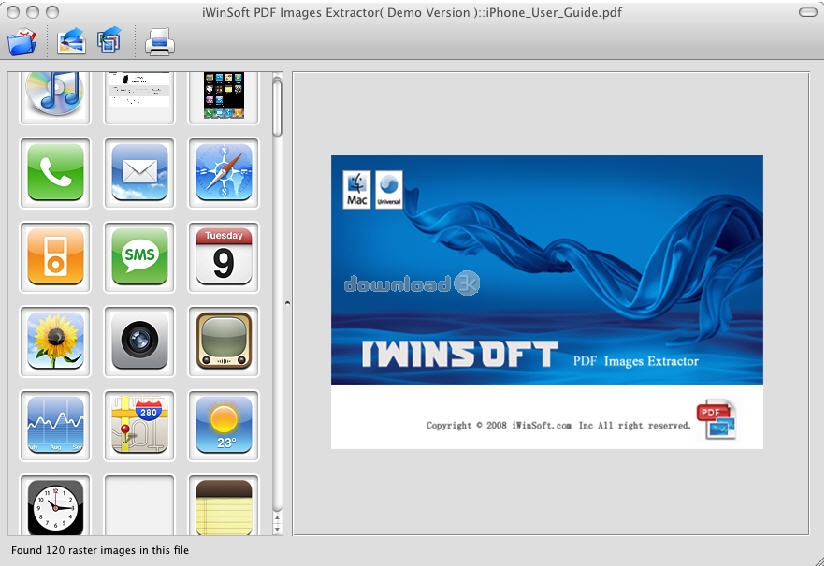This screenshot has width=825, height=566.
Task: Select the green SMS icon thumbnail
Action: coord(139,257)
